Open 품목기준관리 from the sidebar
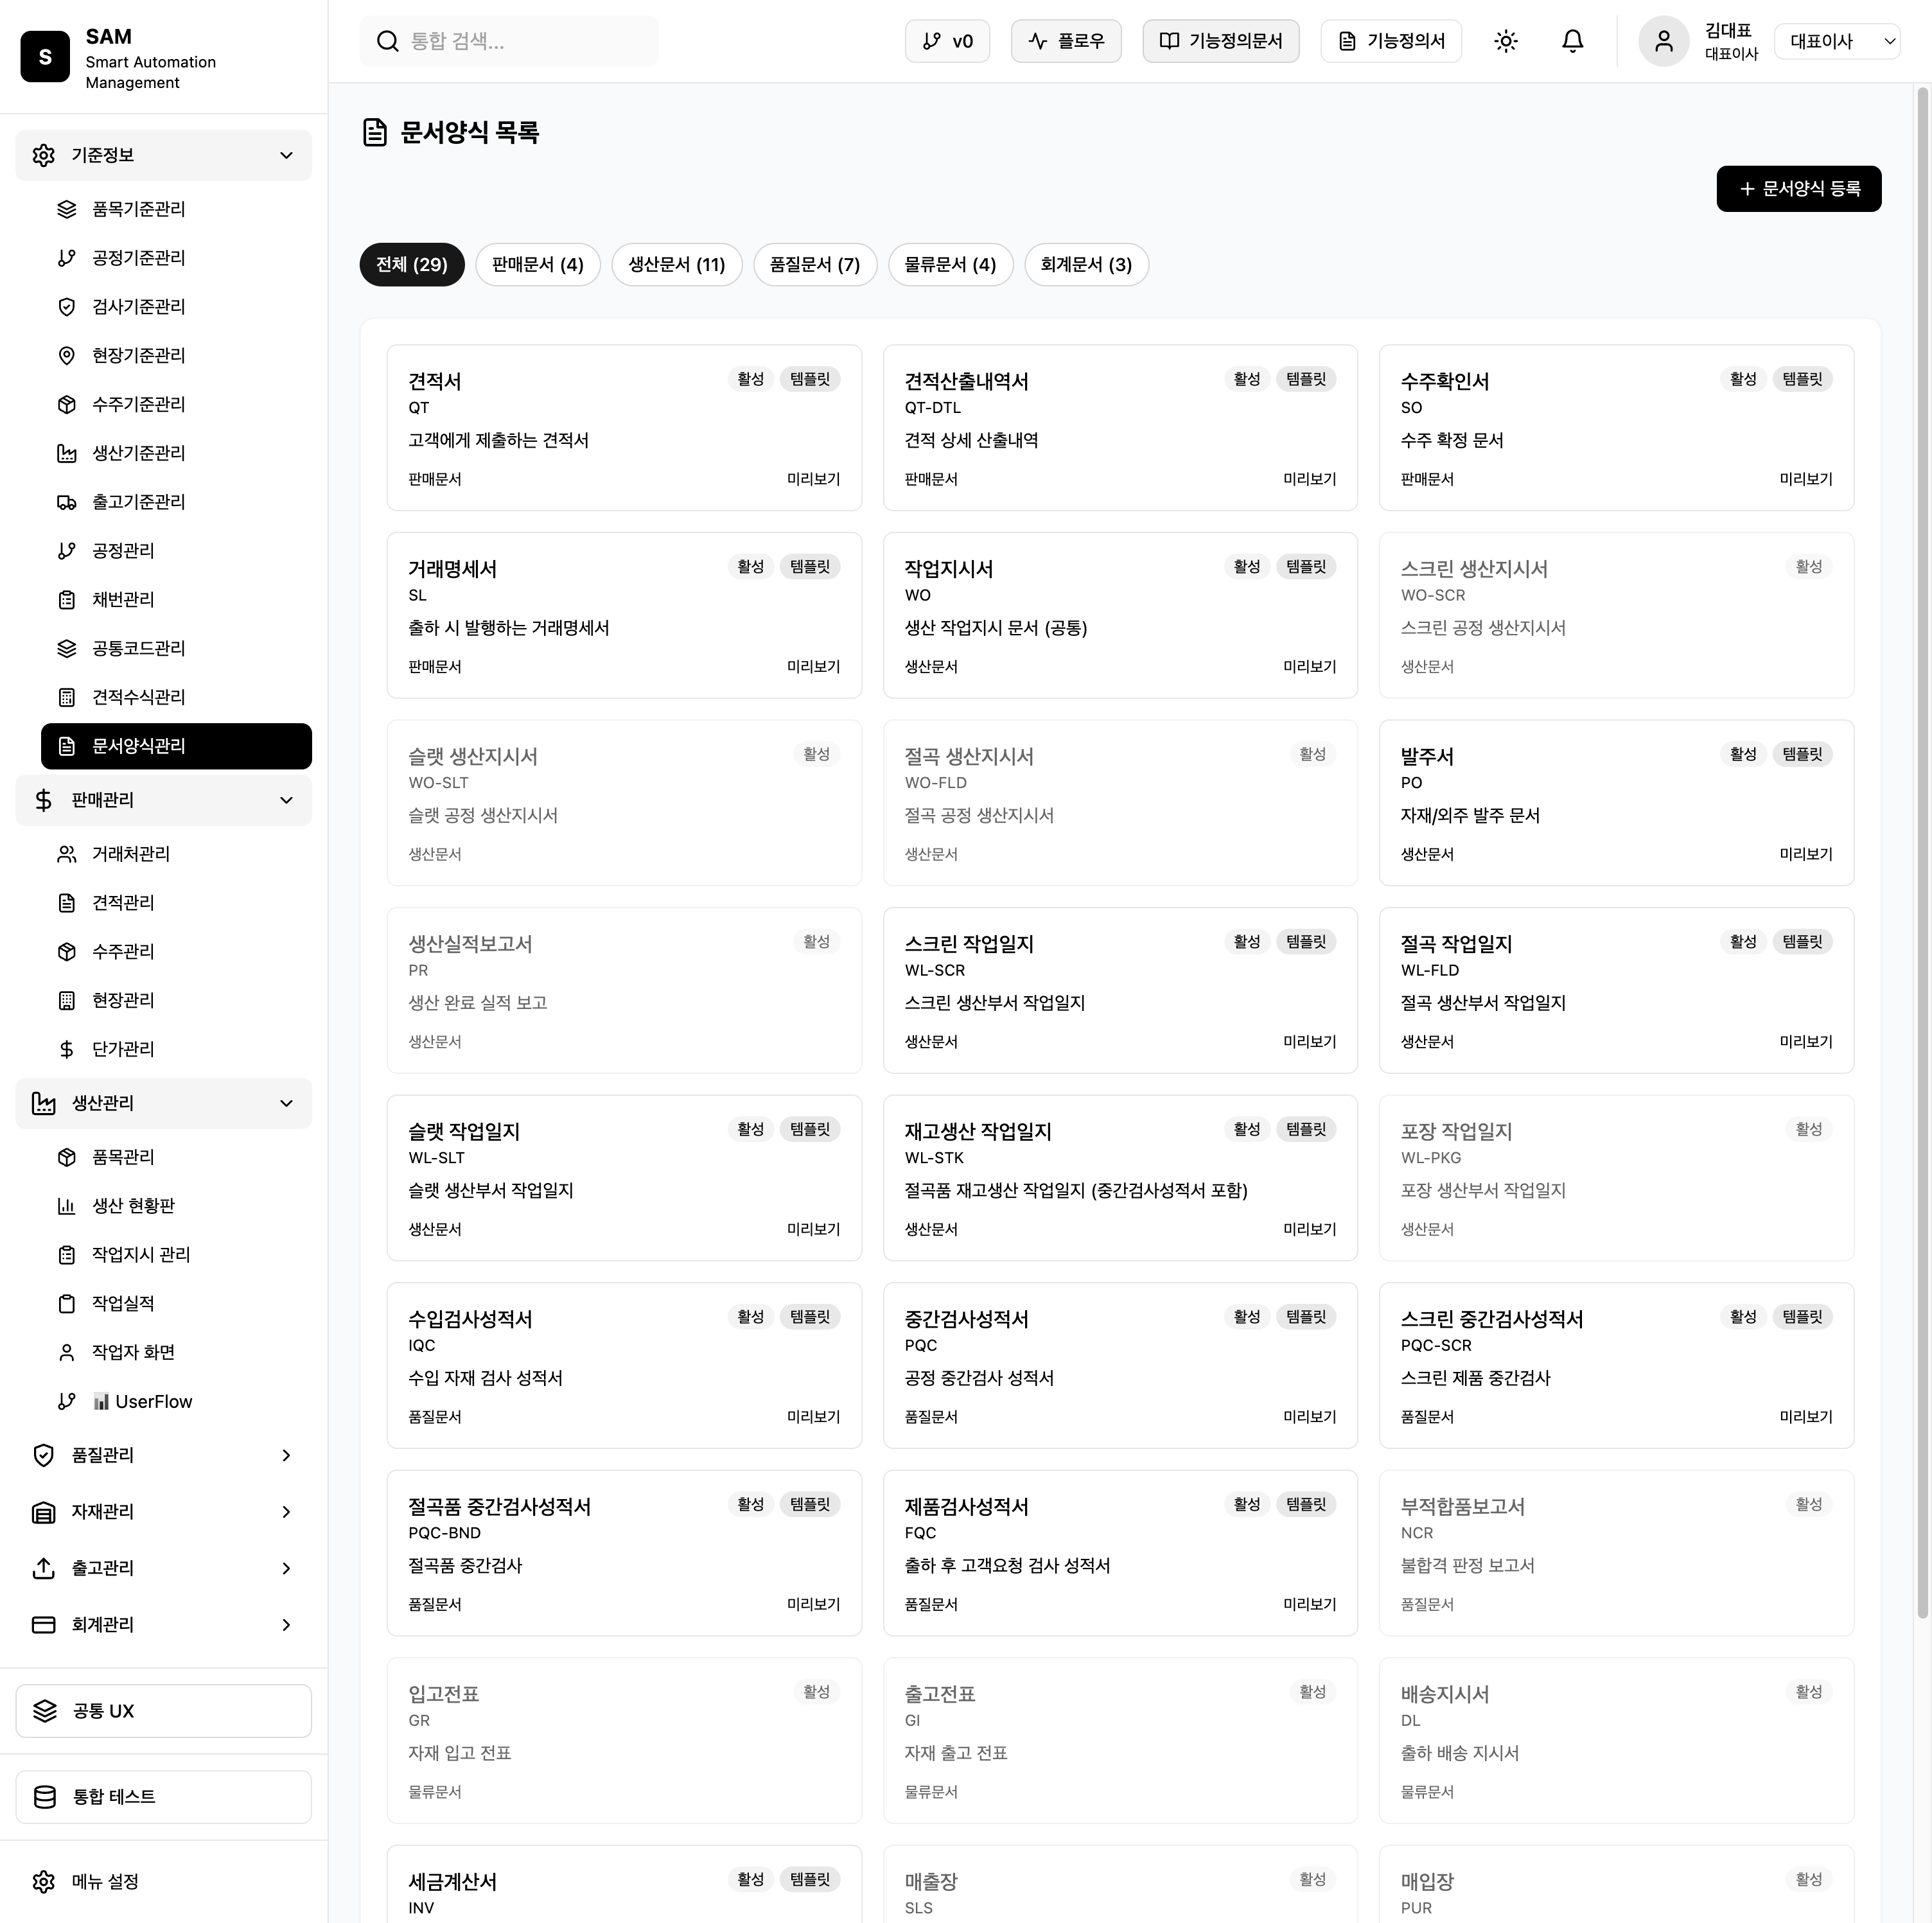 (138, 209)
